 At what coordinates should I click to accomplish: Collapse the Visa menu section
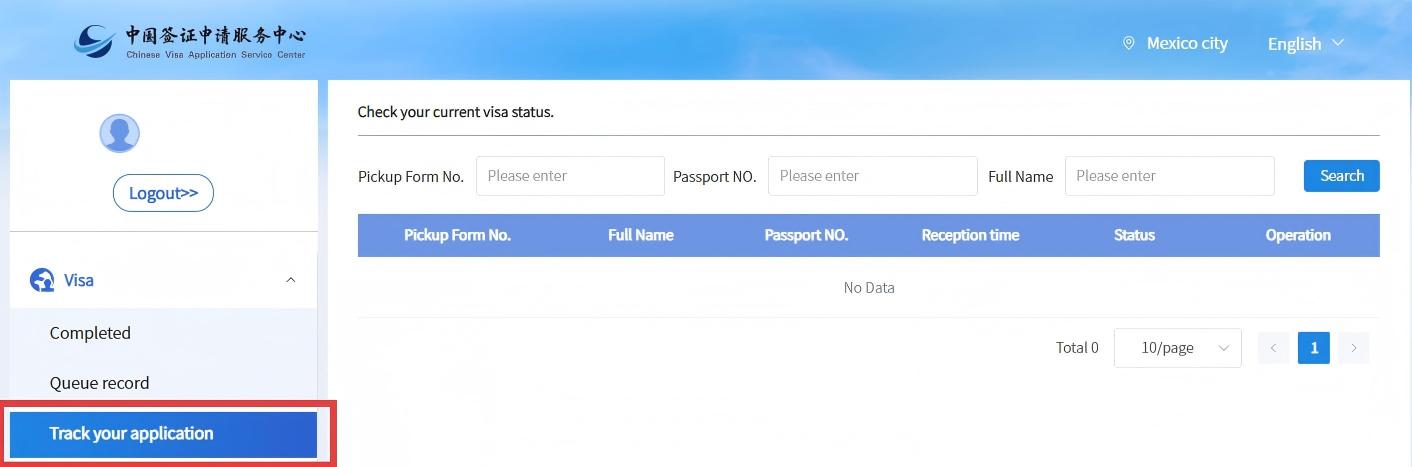click(x=291, y=280)
